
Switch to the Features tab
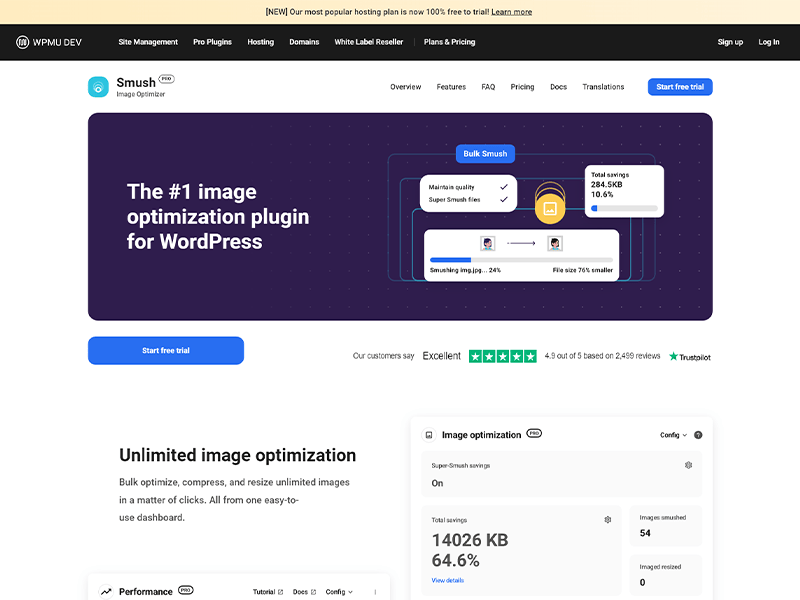[x=451, y=87]
